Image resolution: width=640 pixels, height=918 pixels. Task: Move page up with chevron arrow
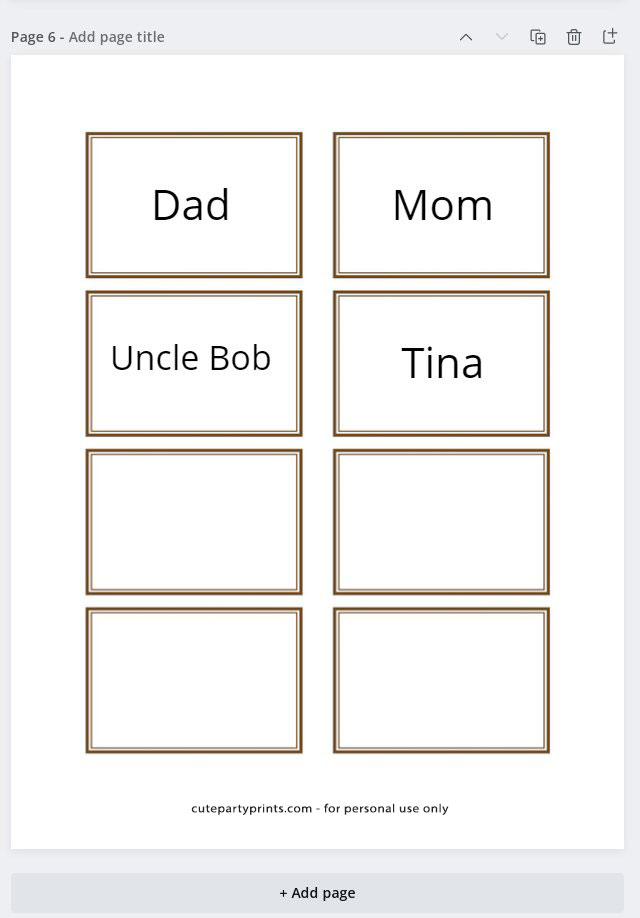(466, 37)
